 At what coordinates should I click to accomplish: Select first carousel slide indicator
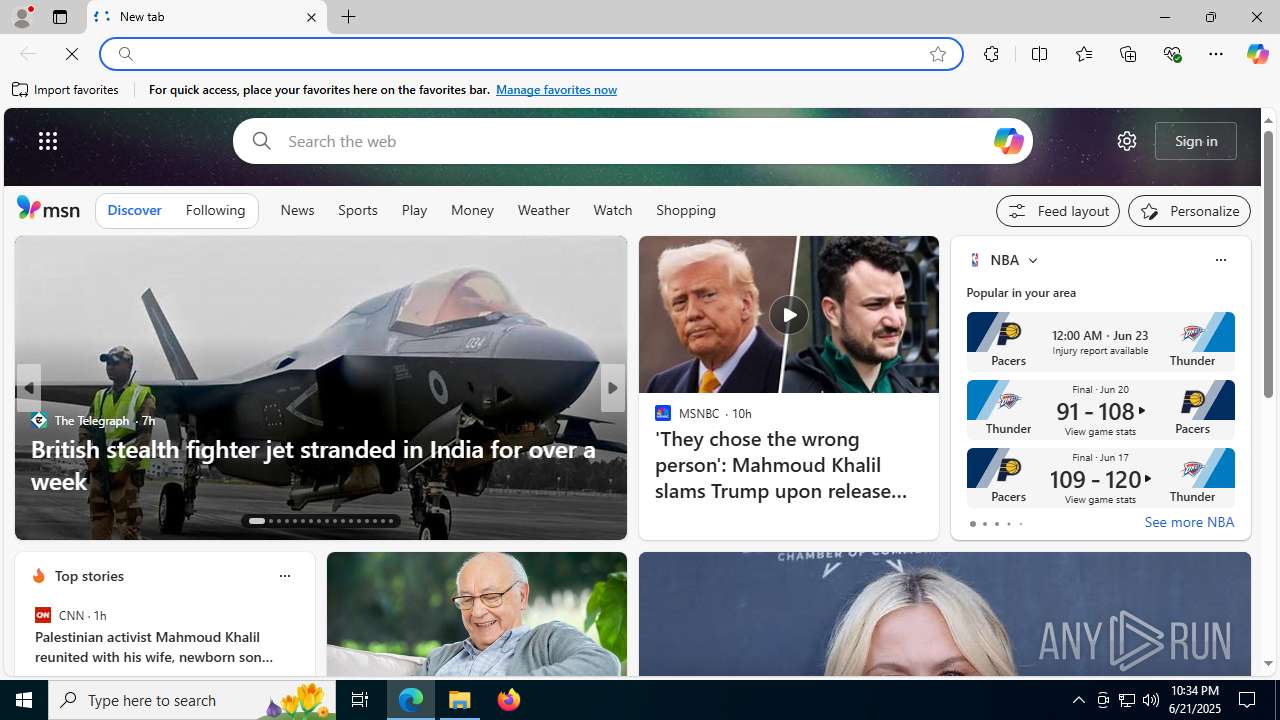(257, 521)
